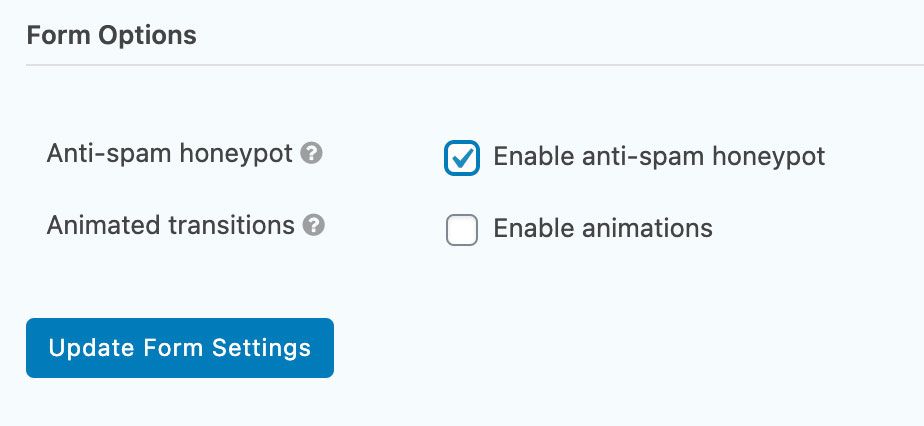Screen dimensions: 924x426
Task: Open the Animated transitions help tooltip icon
Action: coord(314,225)
